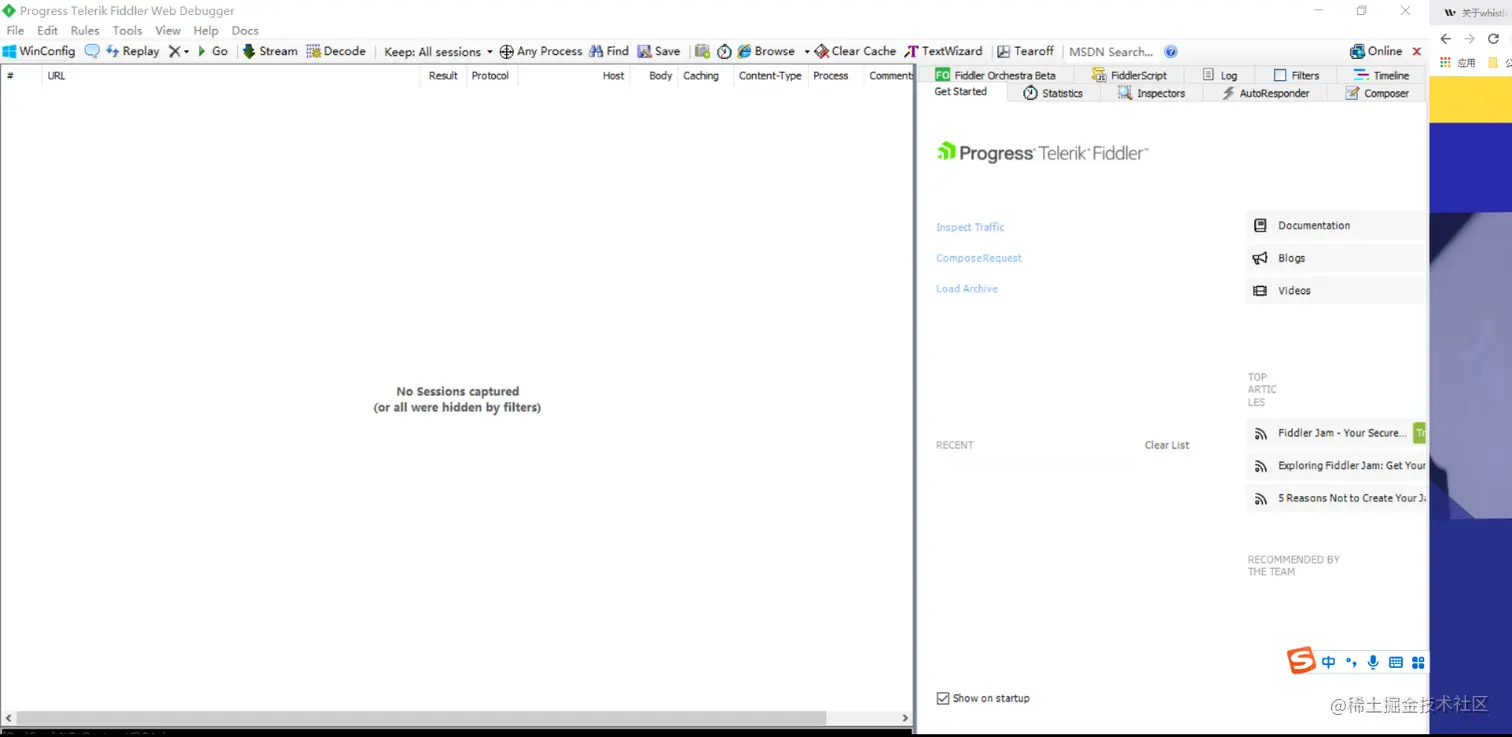The image size is (1512, 737).
Task: Switch to FiddlerScript tab
Action: (x=1130, y=75)
